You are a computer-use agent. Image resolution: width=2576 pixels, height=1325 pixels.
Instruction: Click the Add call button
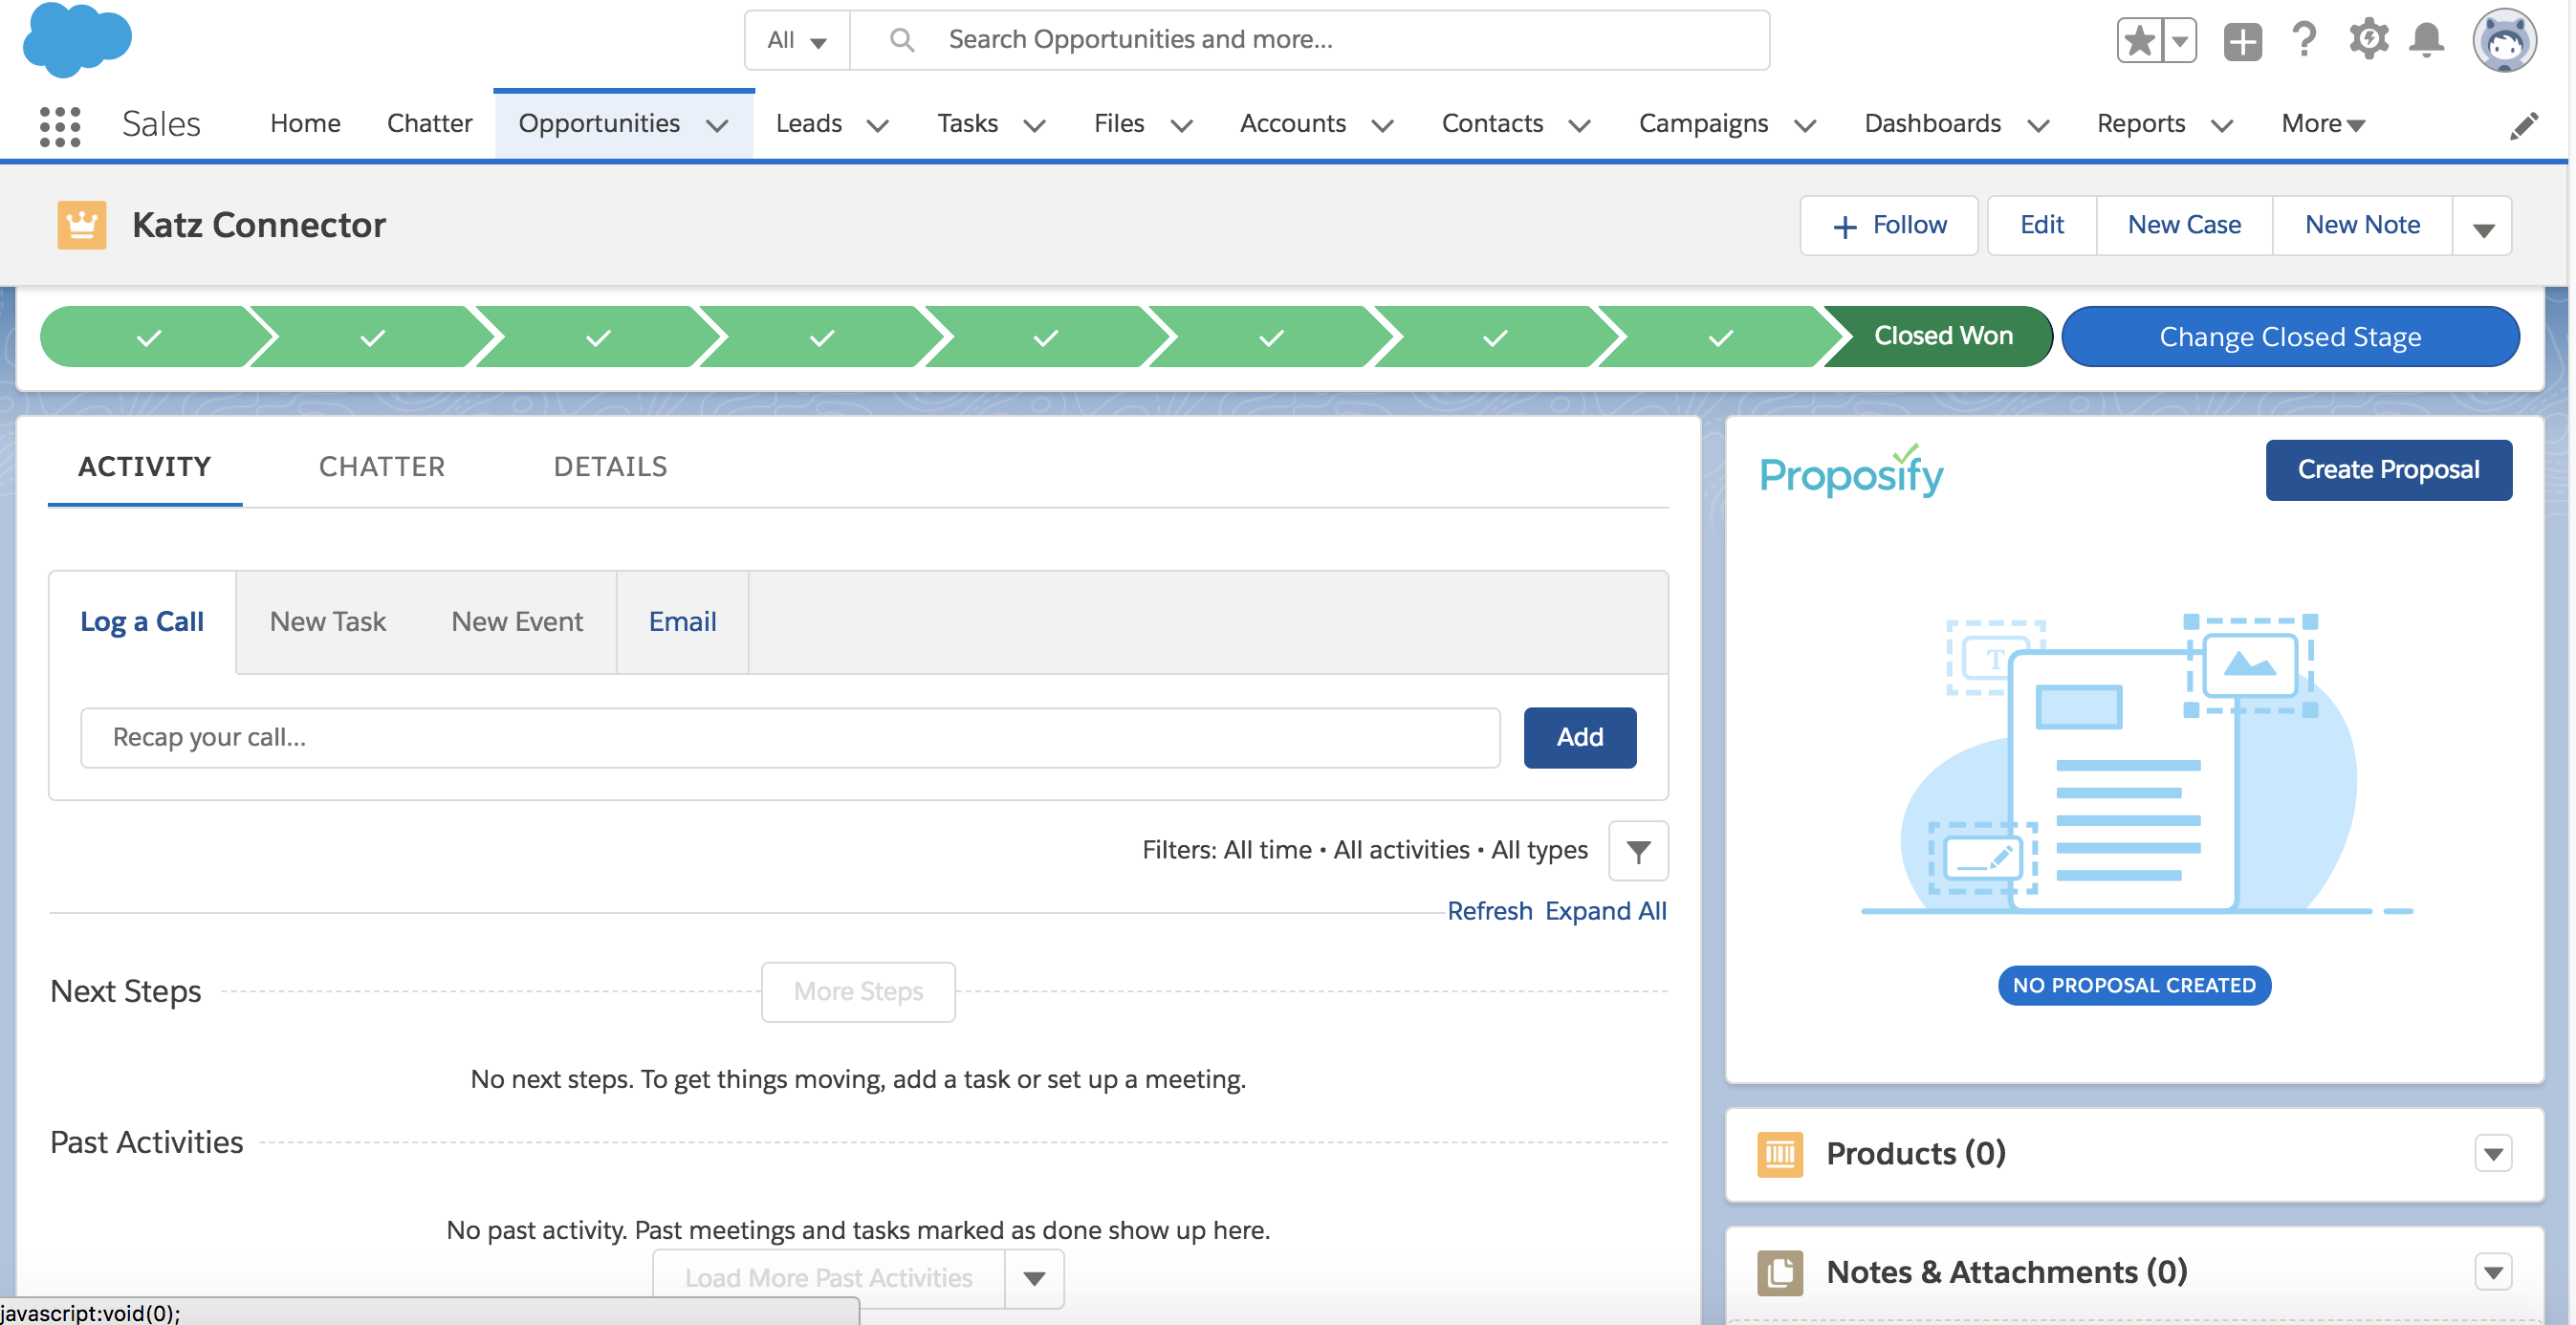pos(1580,738)
